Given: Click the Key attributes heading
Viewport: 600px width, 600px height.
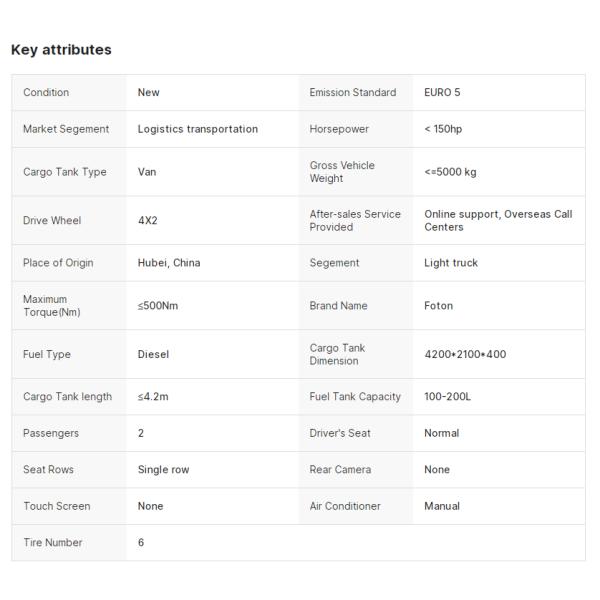Looking at the screenshot, I should (61, 50).
